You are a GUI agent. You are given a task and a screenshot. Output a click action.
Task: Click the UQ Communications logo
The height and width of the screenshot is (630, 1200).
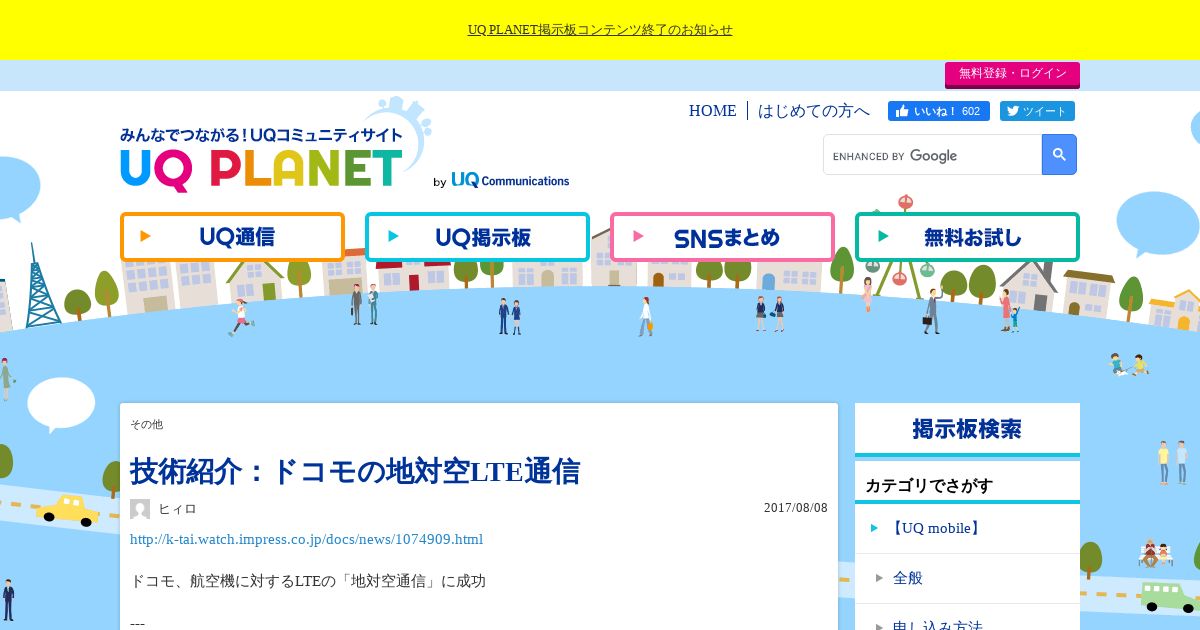coord(510,180)
